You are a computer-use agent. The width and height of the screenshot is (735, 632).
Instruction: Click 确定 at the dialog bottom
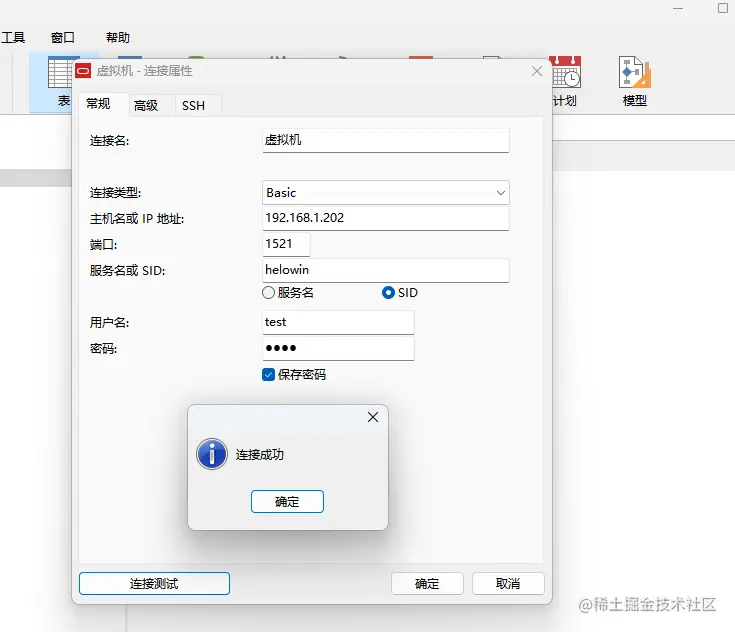tap(427, 584)
